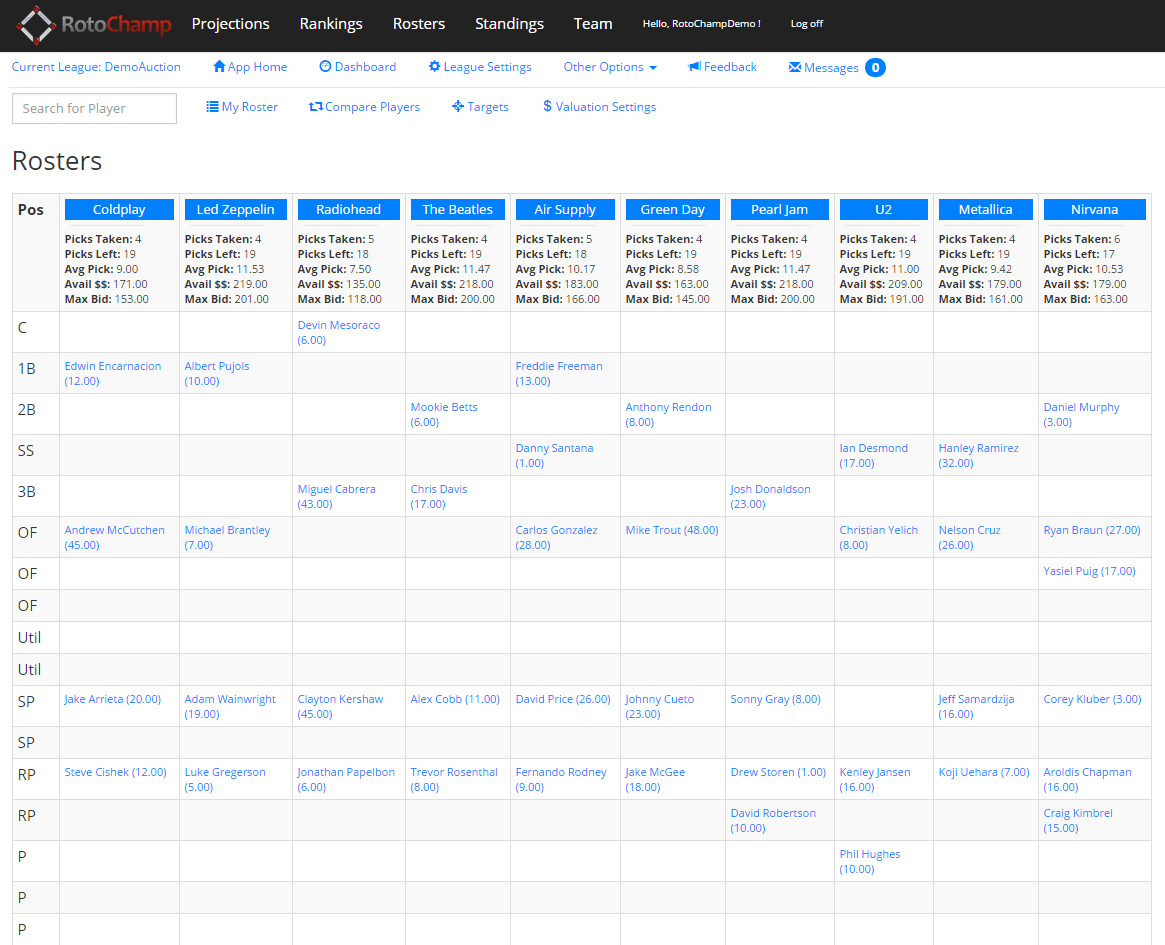The image size is (1165, 945).
Task: Open Koji Uehara player link
Action: click(984, 772)
